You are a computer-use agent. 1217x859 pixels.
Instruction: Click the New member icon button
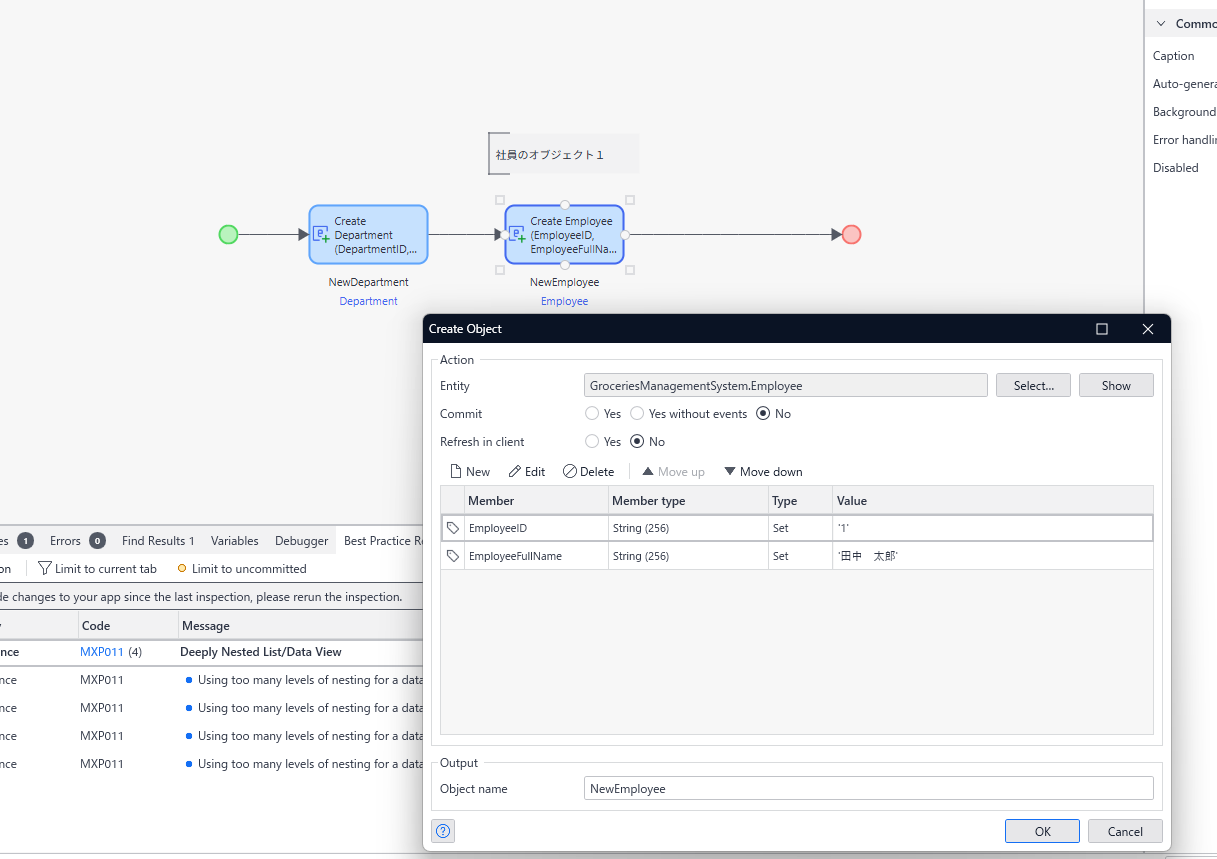470,471
